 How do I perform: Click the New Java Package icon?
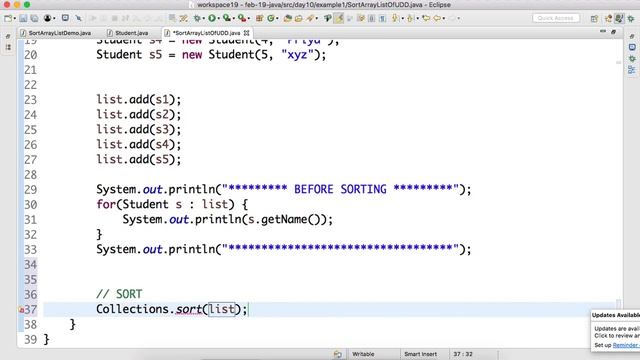[x=259, y=18]
